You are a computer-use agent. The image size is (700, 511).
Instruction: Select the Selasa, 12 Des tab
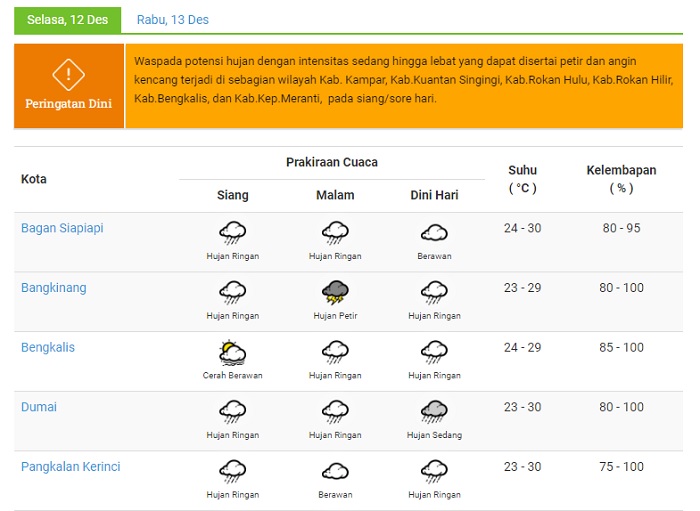tap(67, 20)
